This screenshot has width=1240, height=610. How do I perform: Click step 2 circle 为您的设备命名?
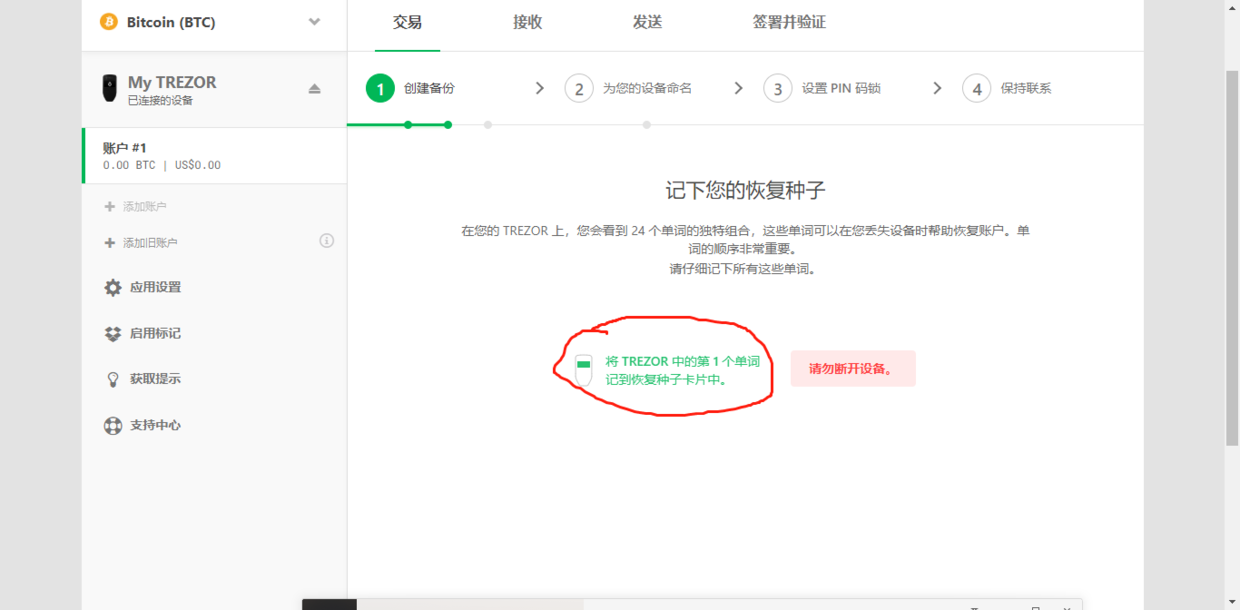[x=579, y=89]
